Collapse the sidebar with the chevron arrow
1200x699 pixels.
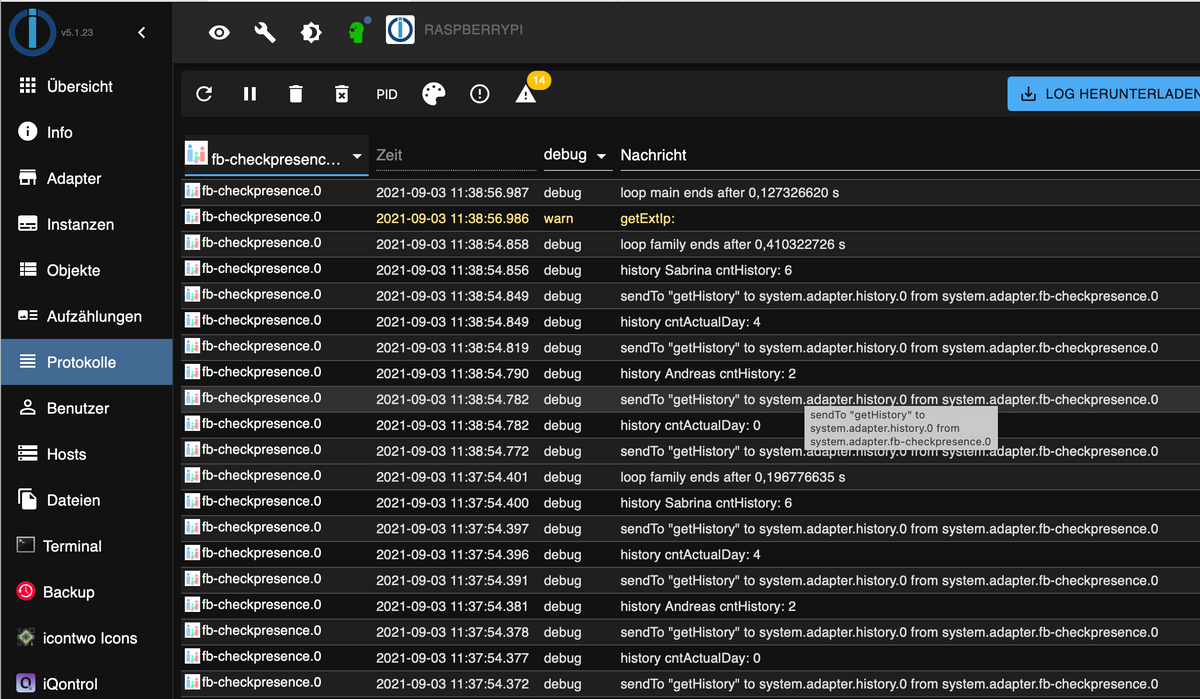(142, 33)
